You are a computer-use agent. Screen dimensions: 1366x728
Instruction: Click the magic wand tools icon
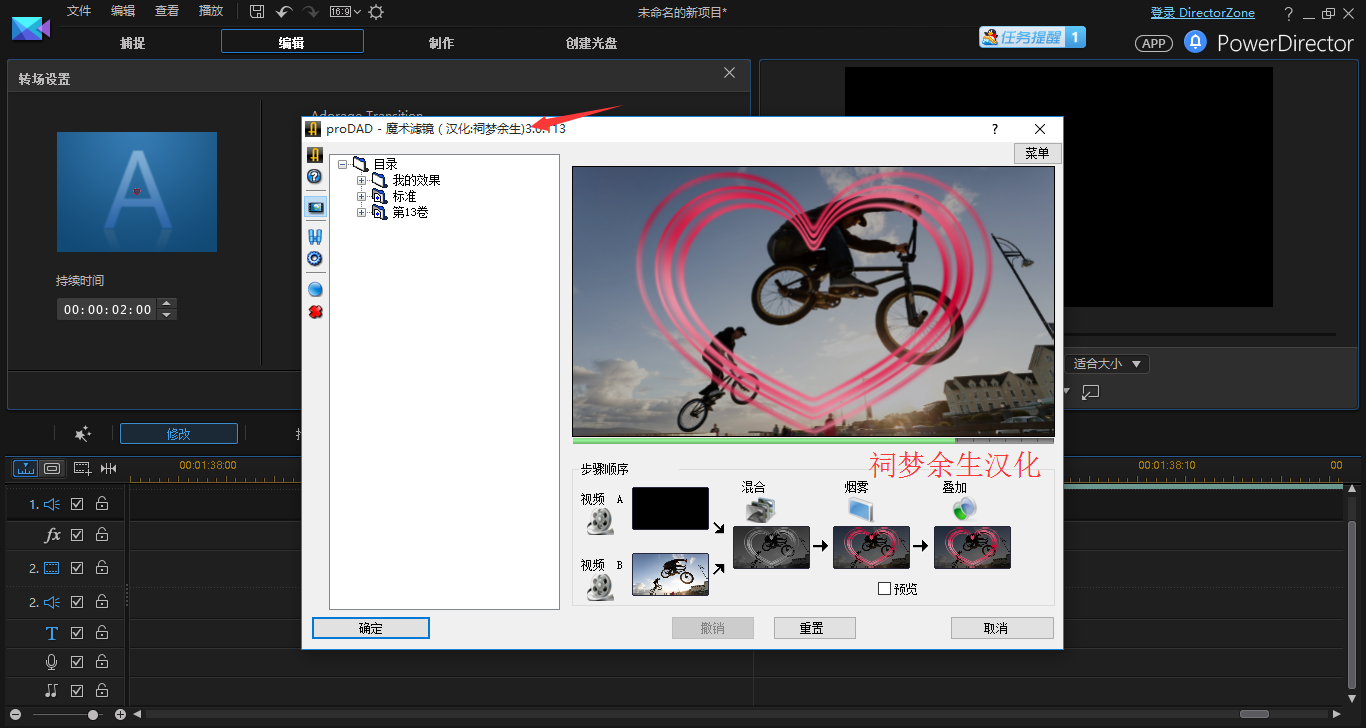pos(83,434)
